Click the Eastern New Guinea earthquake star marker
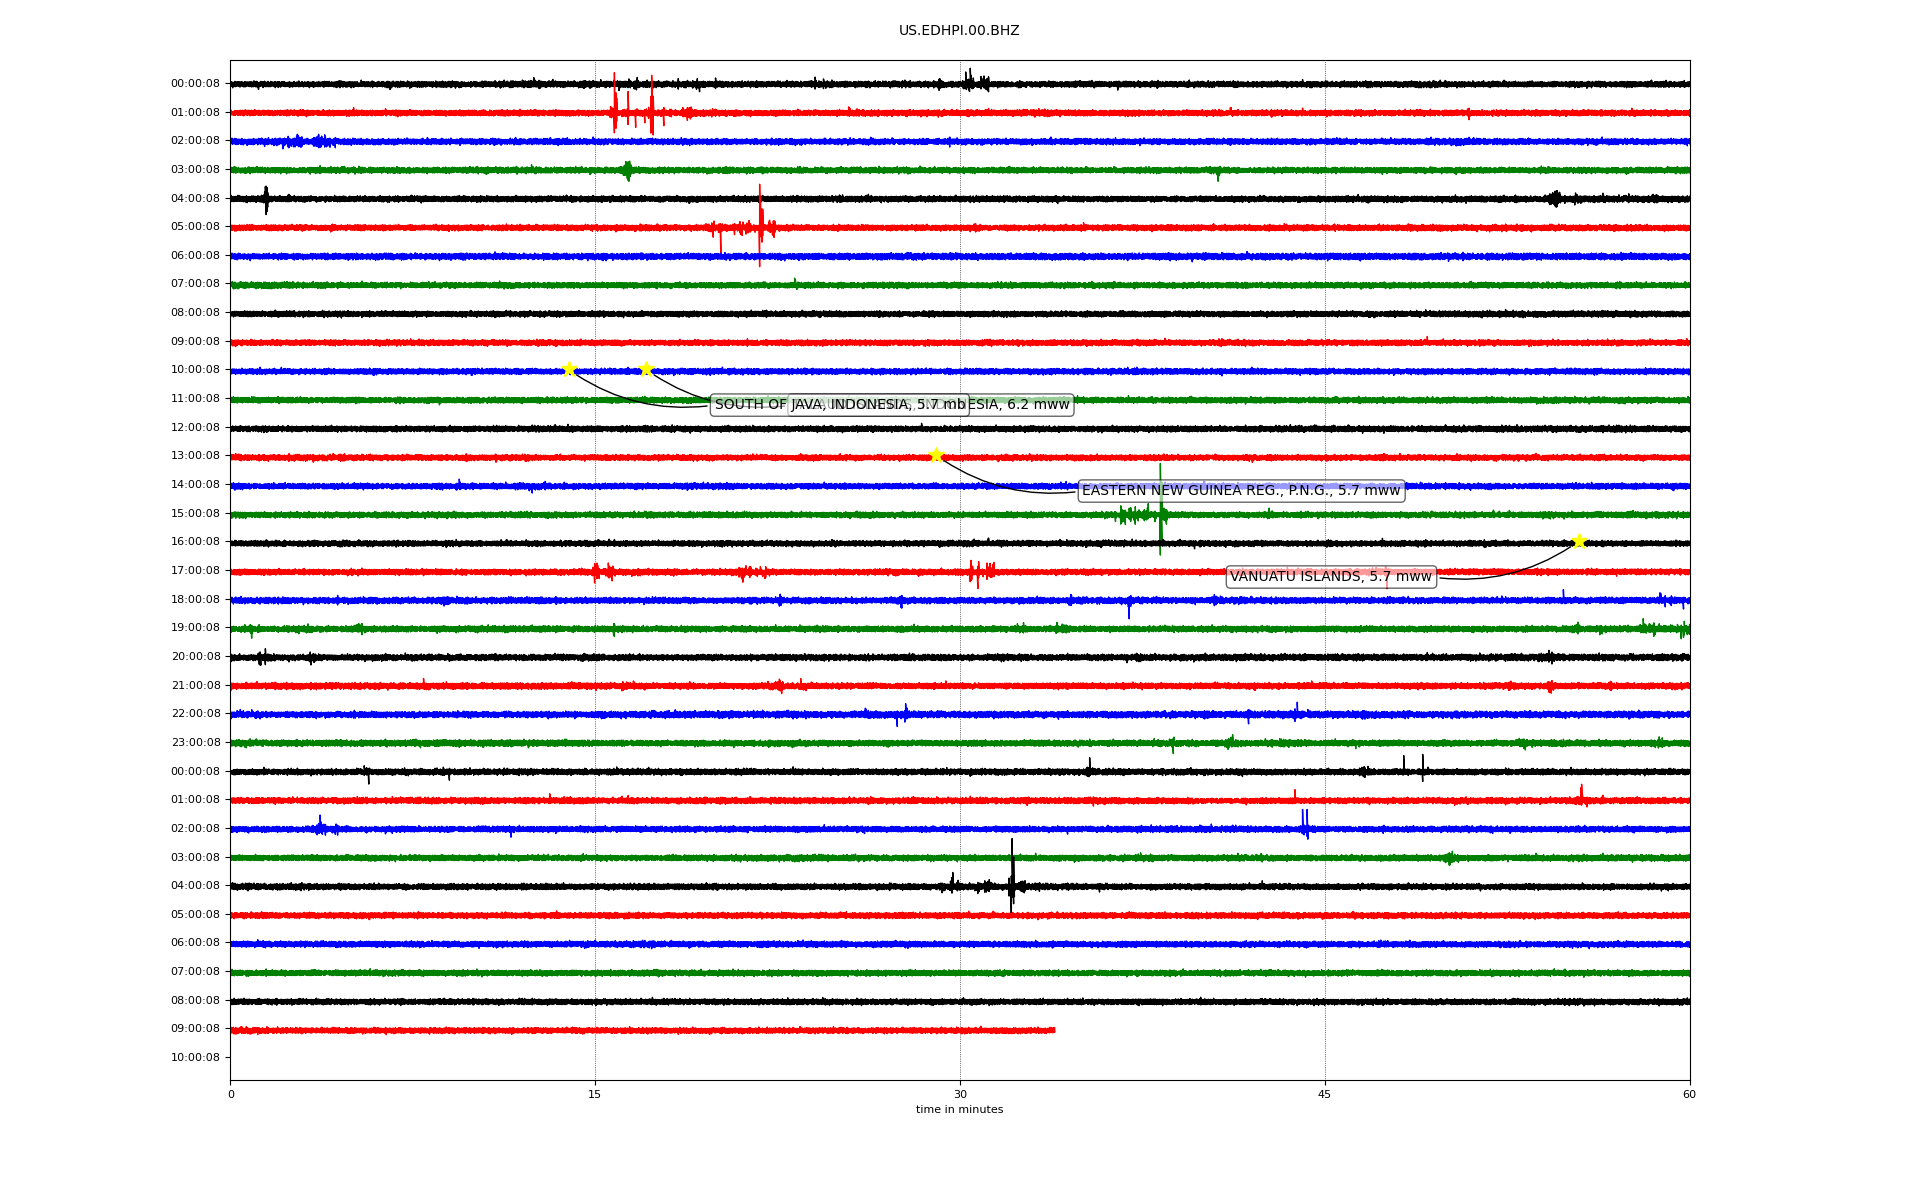Viewport: 1920px width, 1200px height. tap(936, 456)
